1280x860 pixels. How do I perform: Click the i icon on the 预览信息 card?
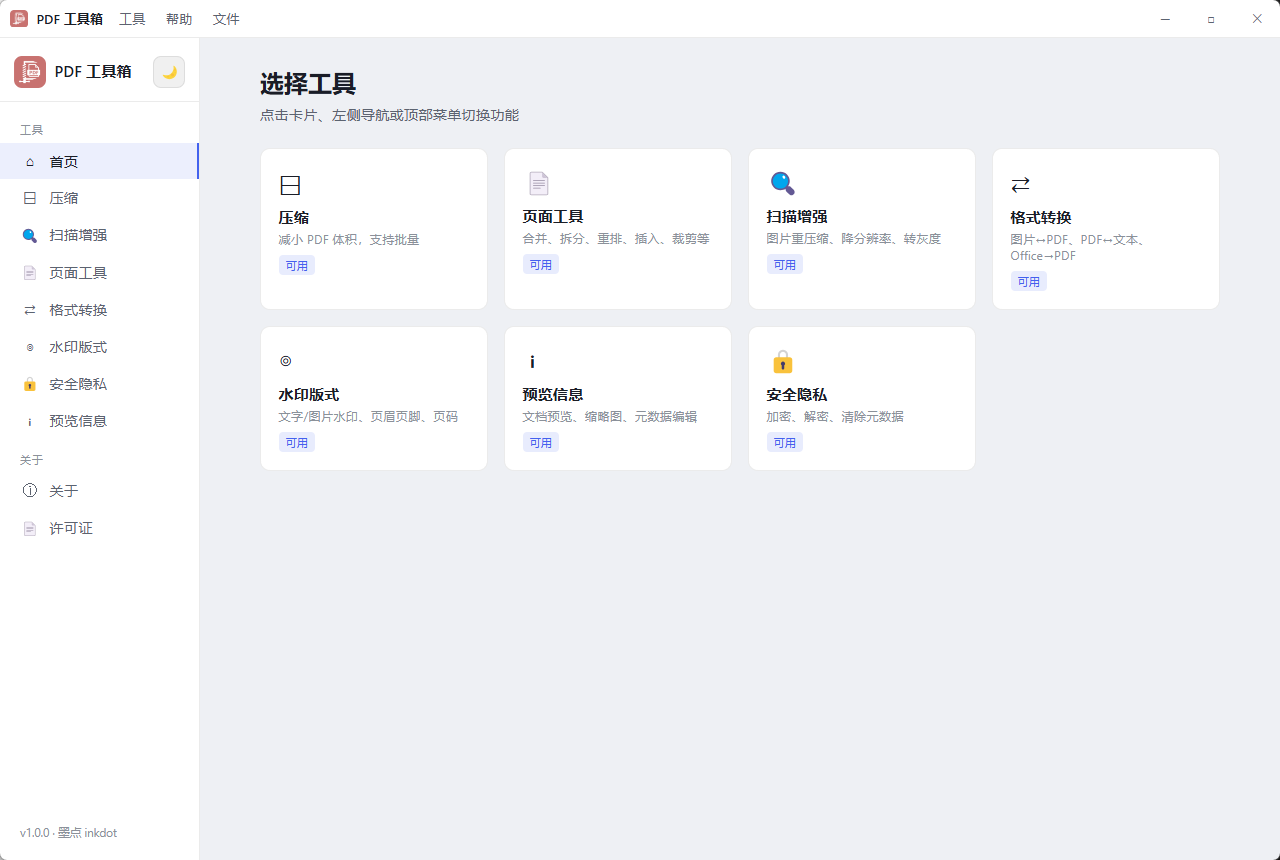[532, 362]
